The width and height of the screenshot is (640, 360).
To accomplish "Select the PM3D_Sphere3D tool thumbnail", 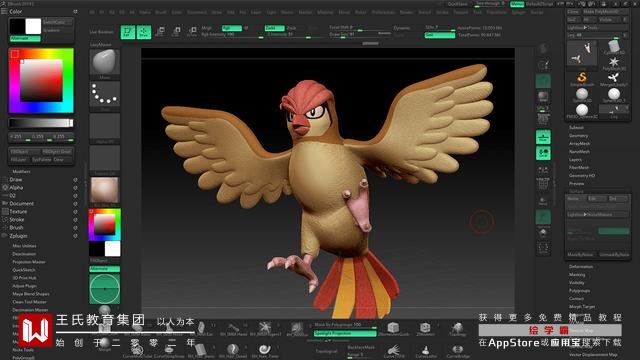I will (x=582, y=110).
